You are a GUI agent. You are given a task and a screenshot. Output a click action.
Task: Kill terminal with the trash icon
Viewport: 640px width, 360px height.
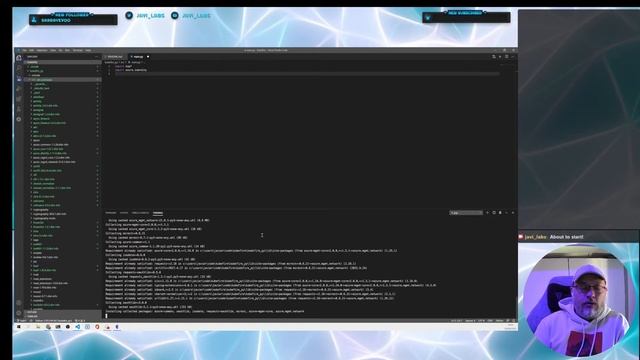pyautogui.click(x=500, y=213)
